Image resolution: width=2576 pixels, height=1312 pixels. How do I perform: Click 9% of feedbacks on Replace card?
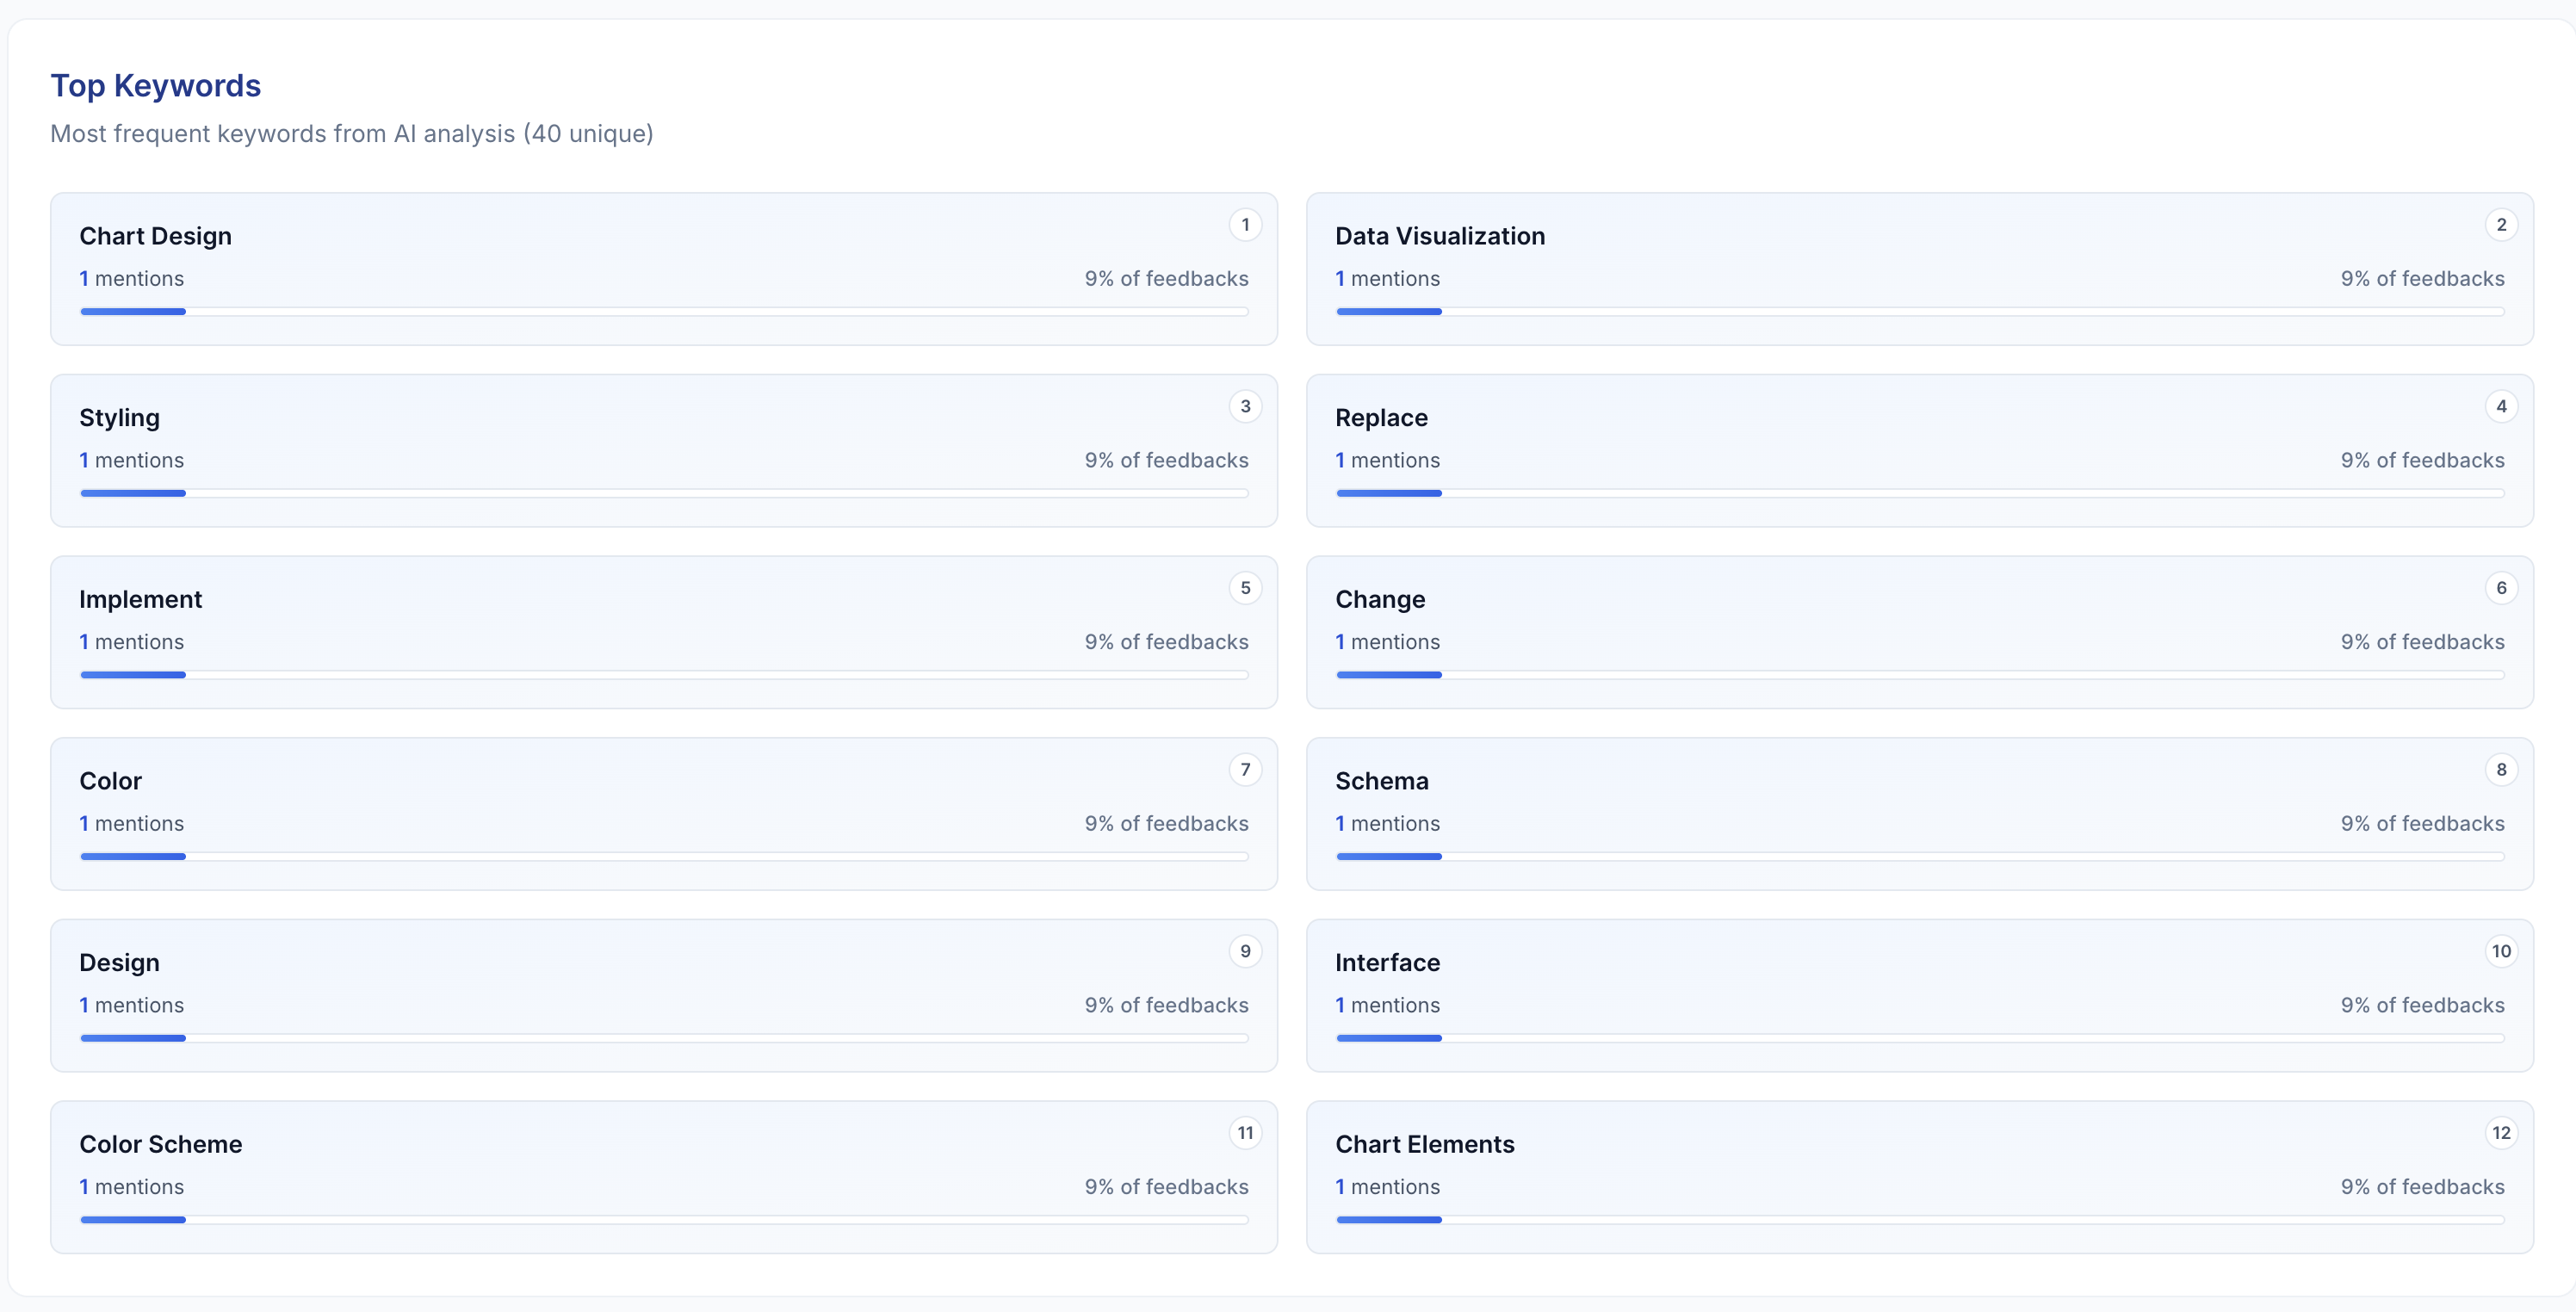[x=2422, y=460]
